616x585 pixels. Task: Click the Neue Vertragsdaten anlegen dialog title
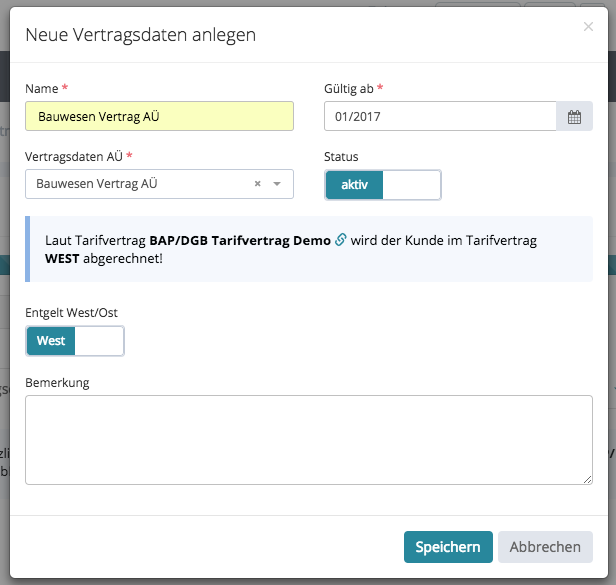(140, 35)
